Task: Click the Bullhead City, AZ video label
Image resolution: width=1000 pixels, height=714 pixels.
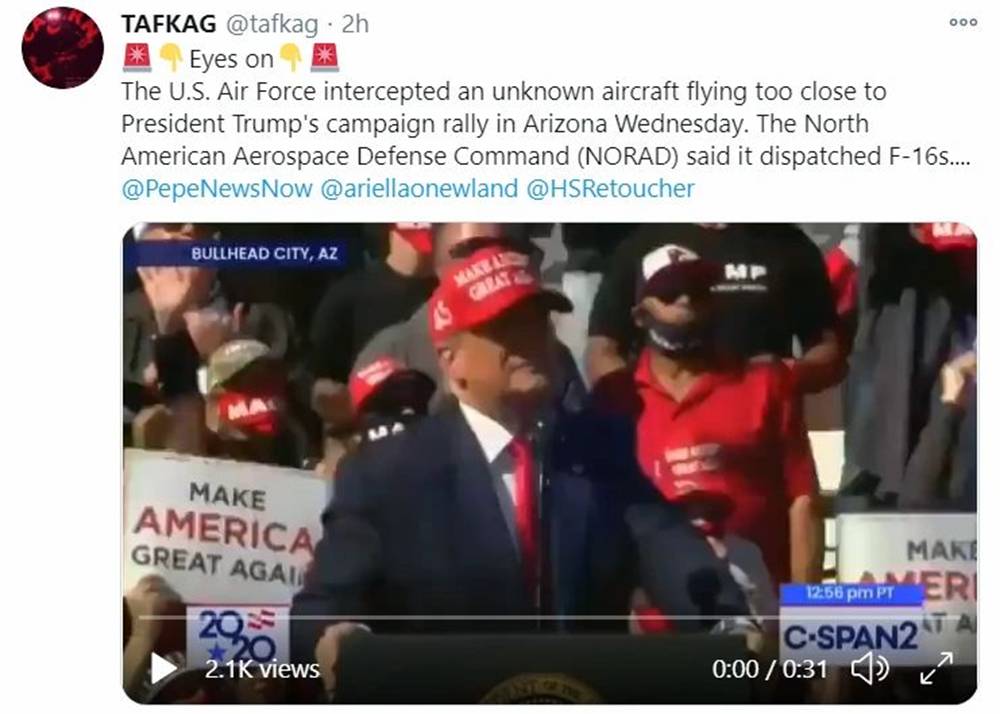Action: pyautogui.click(x=264, y=254)
